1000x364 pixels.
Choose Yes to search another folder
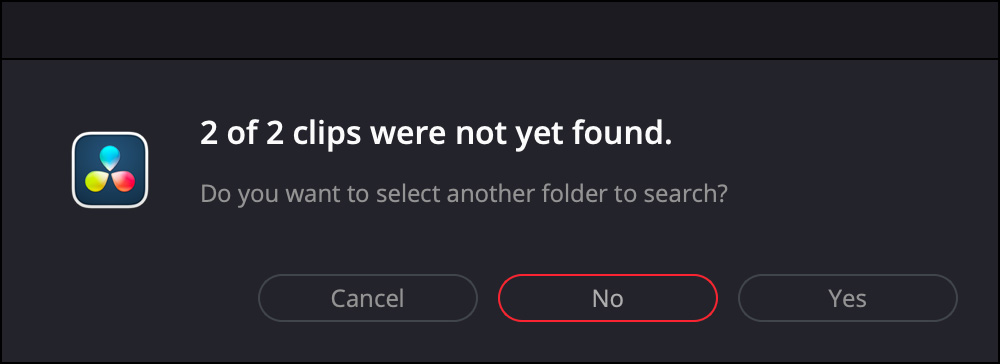click(848, 298)
